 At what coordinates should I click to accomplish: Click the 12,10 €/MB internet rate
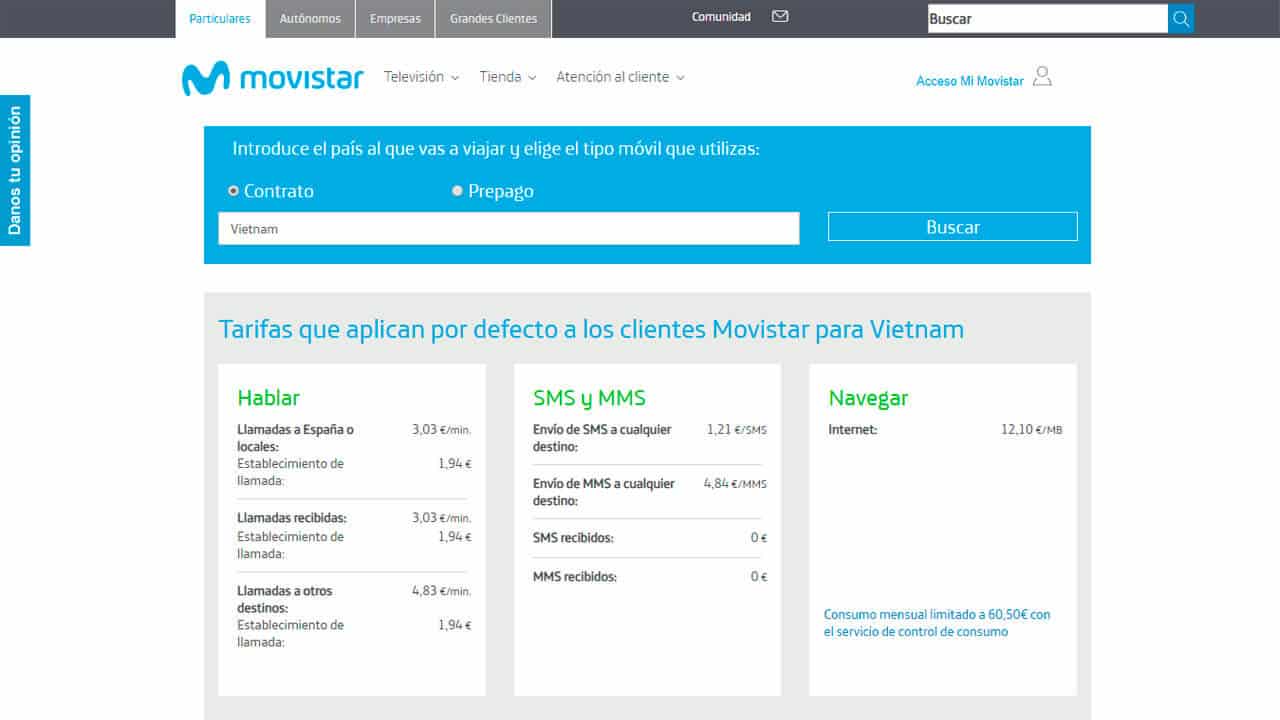pos(1031,430)
